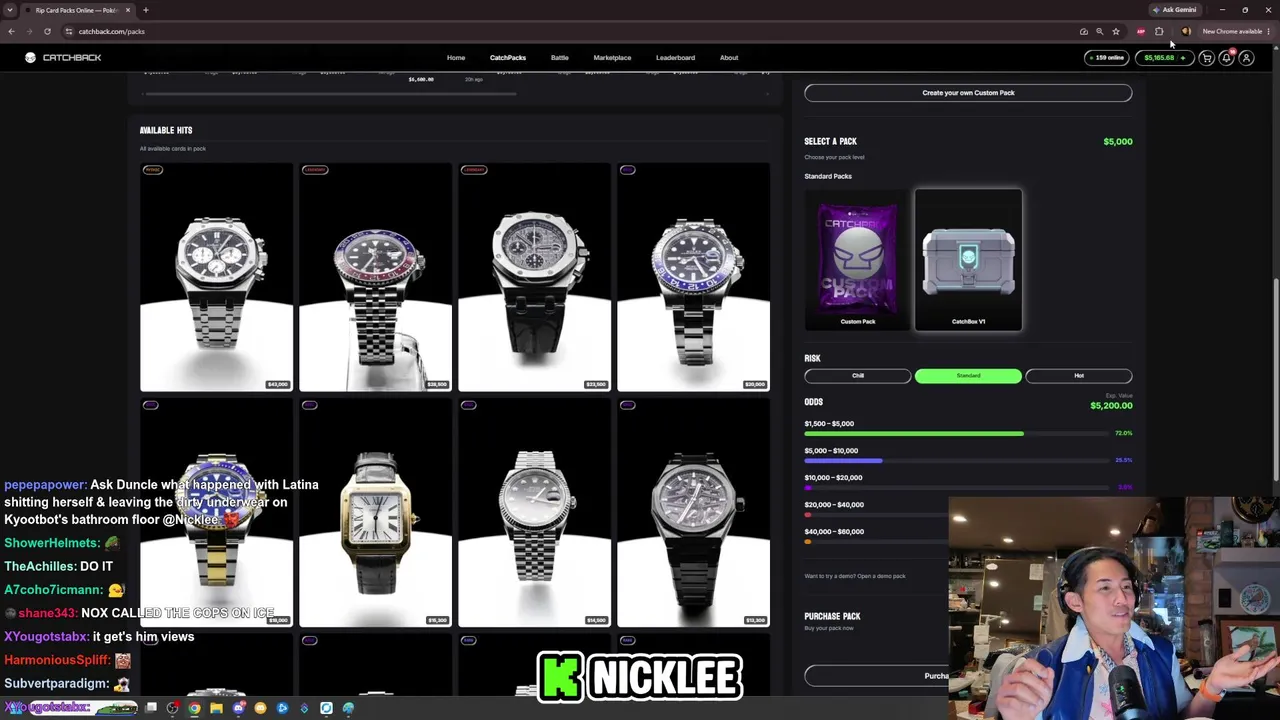1280x720 pixels.
Task: Open the Chrome profile avatar
Action: click(1186, 31)
